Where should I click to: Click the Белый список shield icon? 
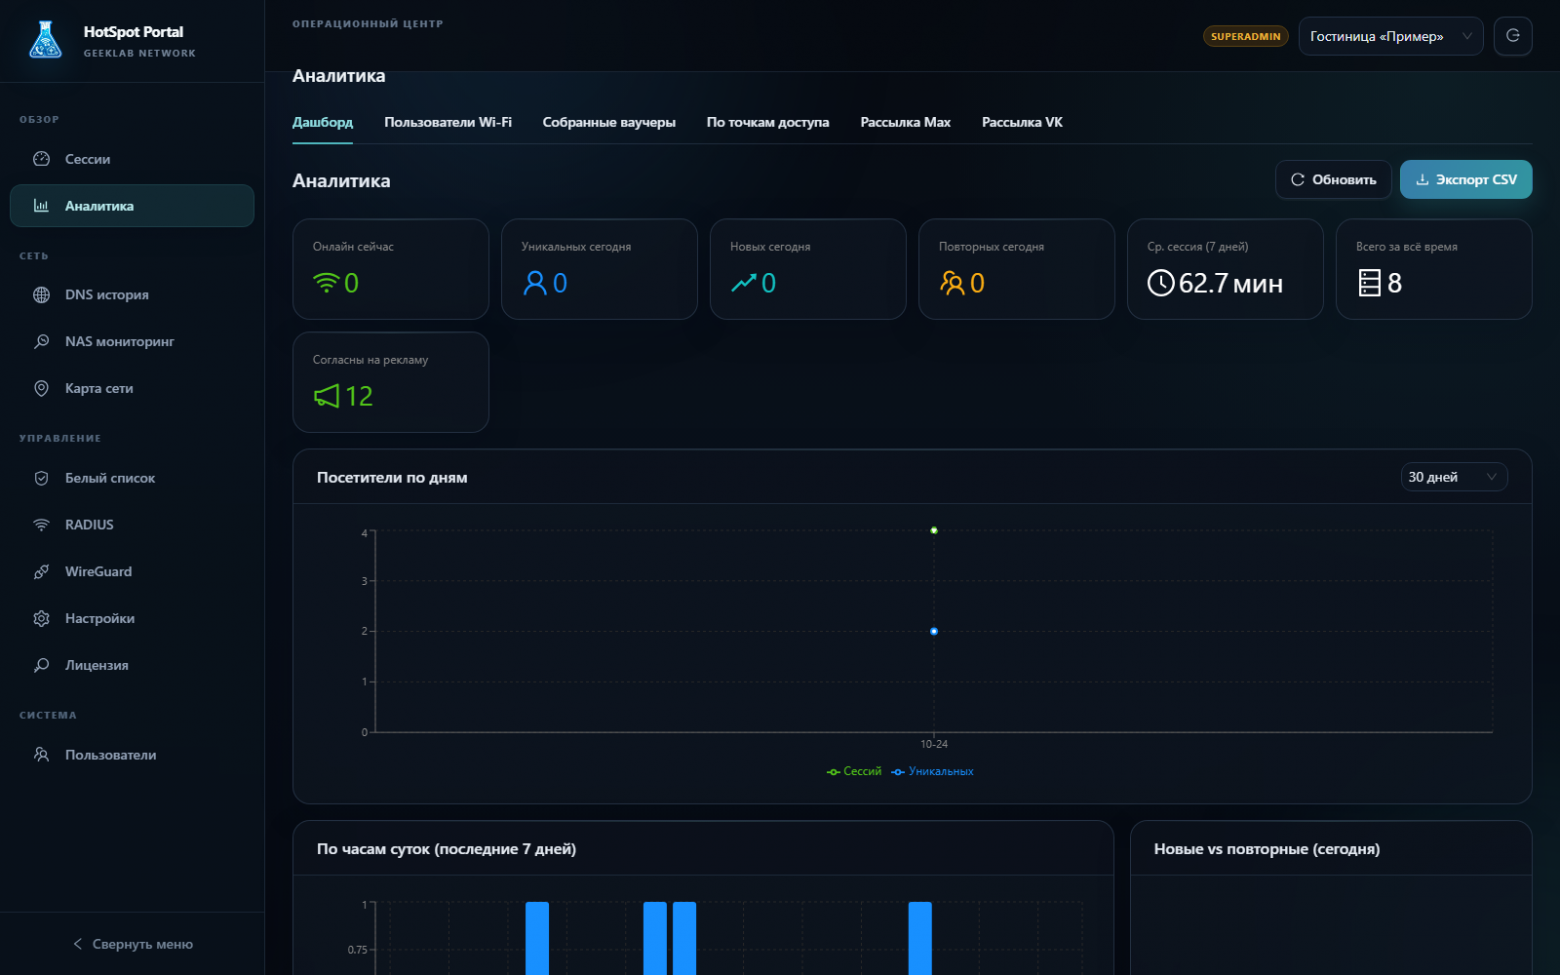click(x=41, y=478)
